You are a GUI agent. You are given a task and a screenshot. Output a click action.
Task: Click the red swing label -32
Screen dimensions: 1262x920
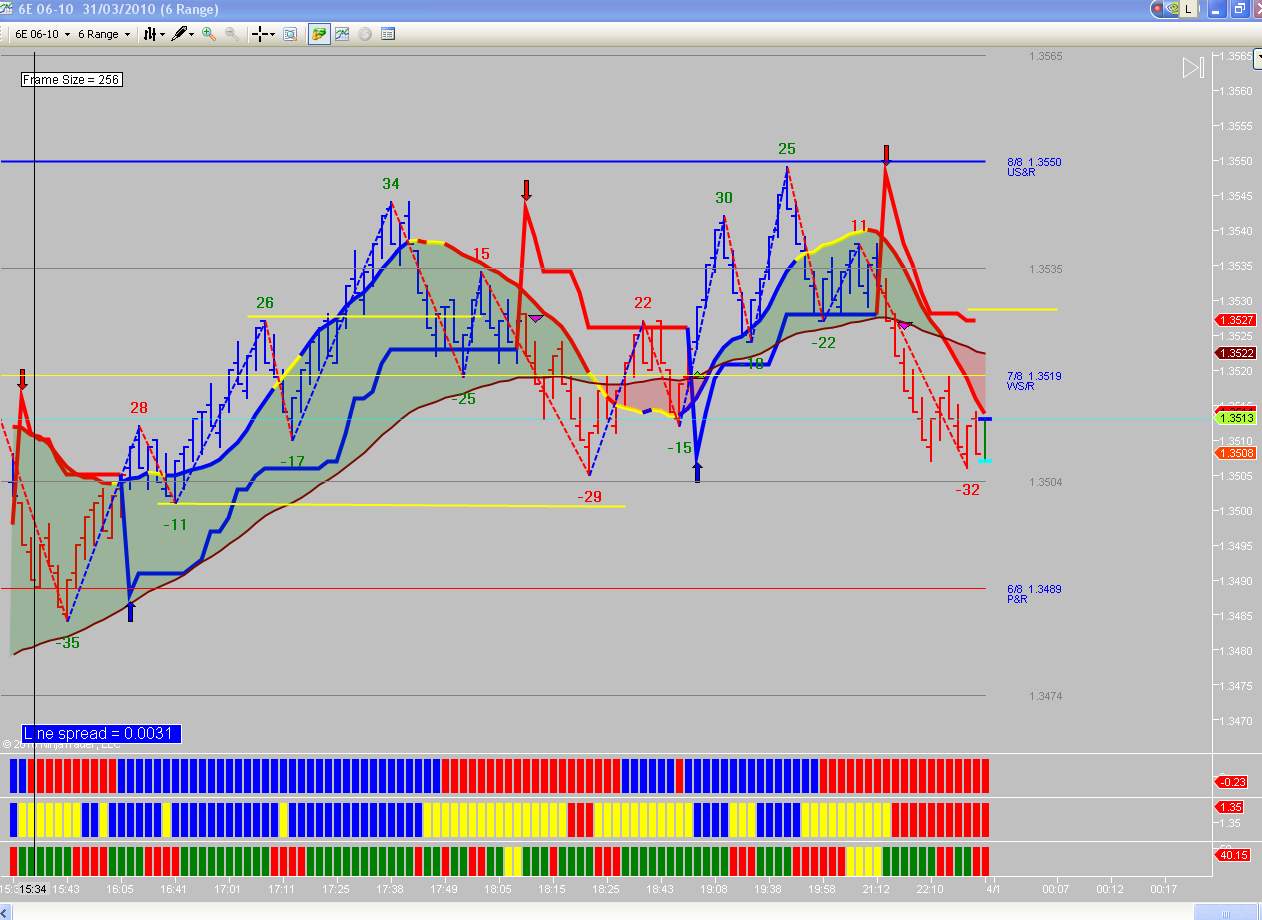(967, 490)
